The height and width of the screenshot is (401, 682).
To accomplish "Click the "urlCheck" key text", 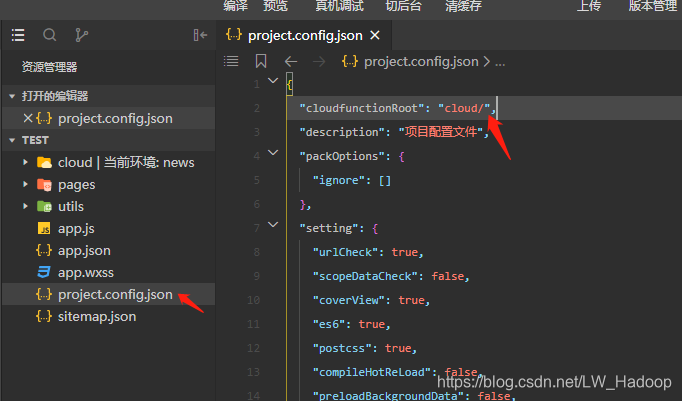I will coord(345,252).
